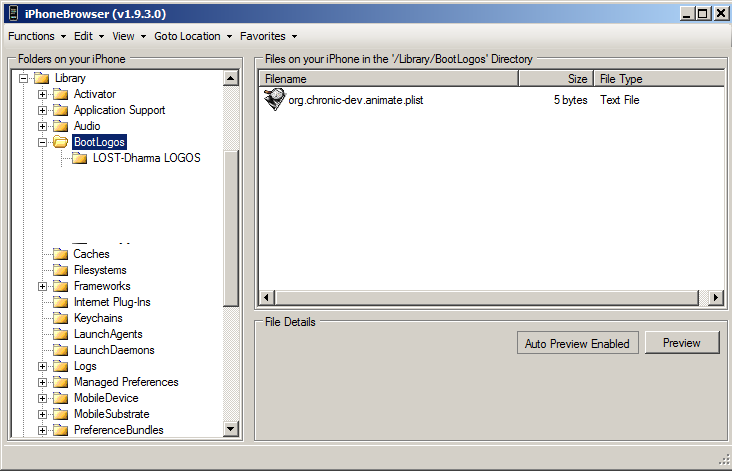Viewport: 732px width, 471px height.
Task: Click the folder tree scroll down arrow
Action: pyautogui.click(x=231, y=429)
